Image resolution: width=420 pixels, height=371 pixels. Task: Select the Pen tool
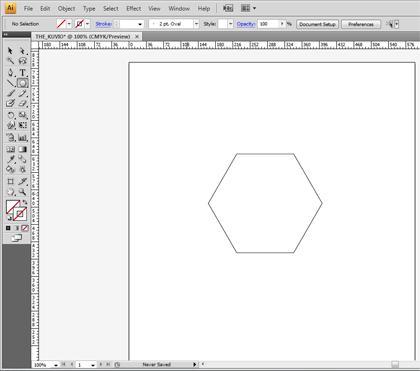10,72
